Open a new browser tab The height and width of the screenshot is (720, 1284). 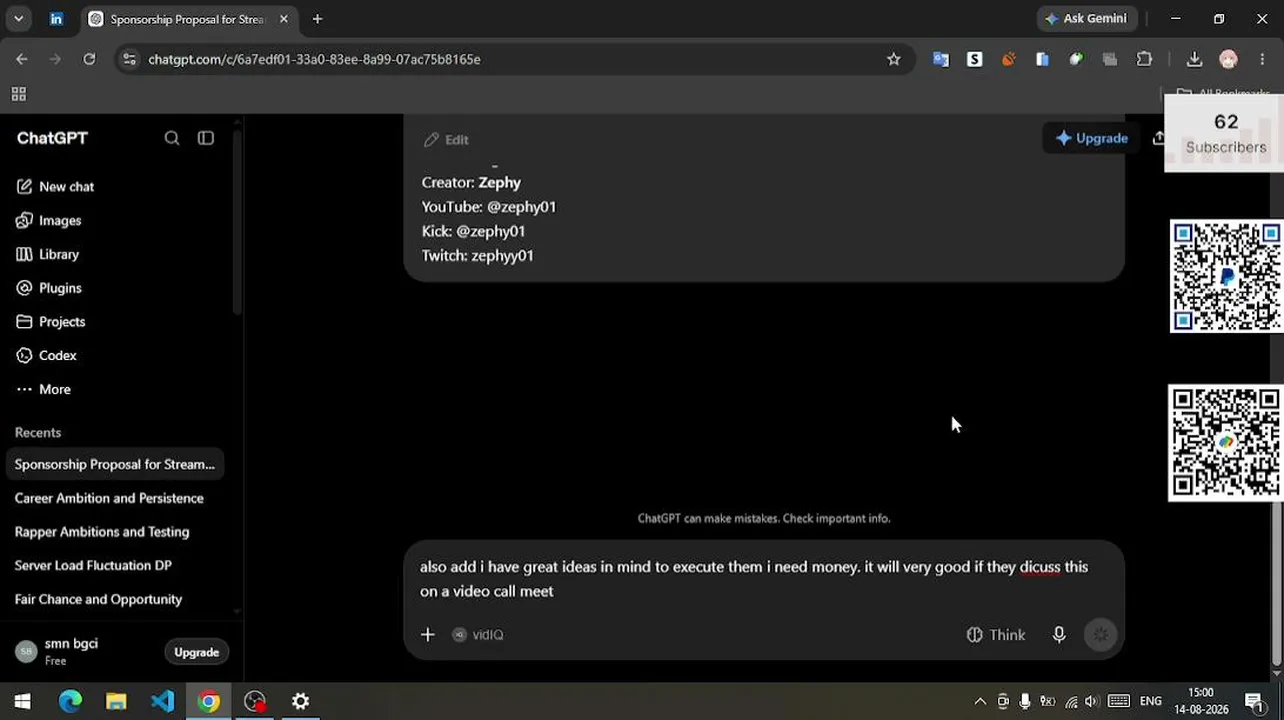point(317,19)
